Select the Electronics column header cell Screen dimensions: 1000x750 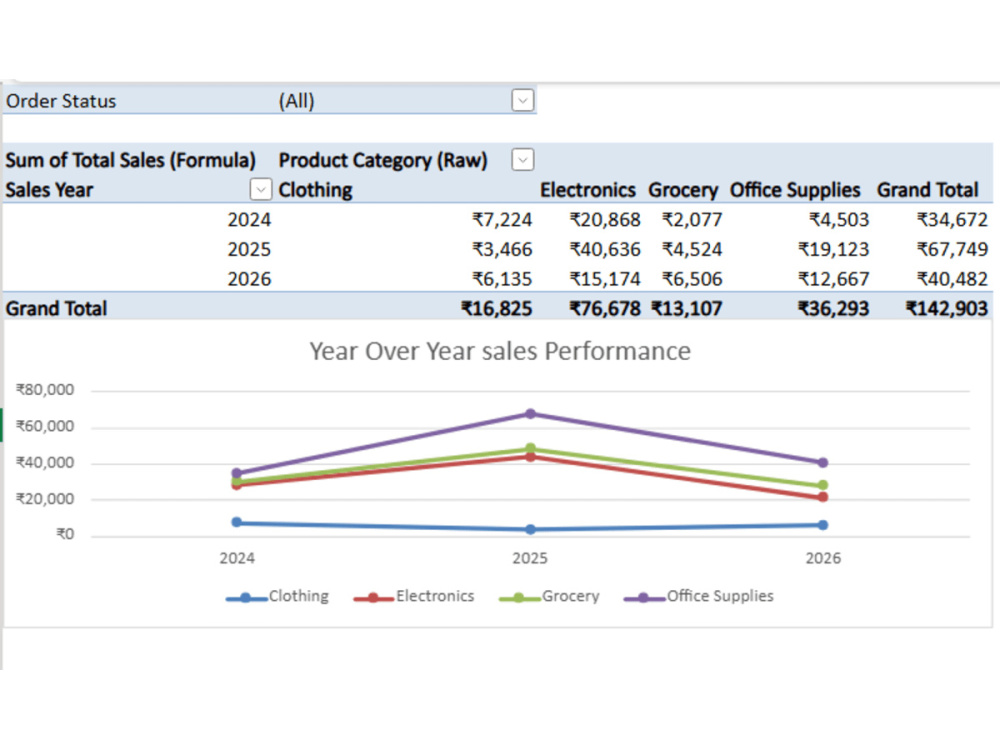click(587, 189)
